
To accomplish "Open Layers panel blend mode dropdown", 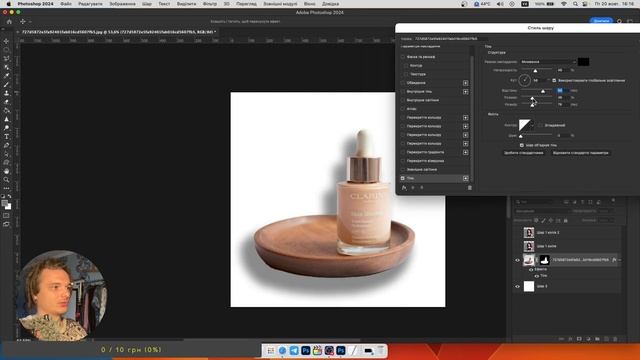I will click(x=542, y=211).
